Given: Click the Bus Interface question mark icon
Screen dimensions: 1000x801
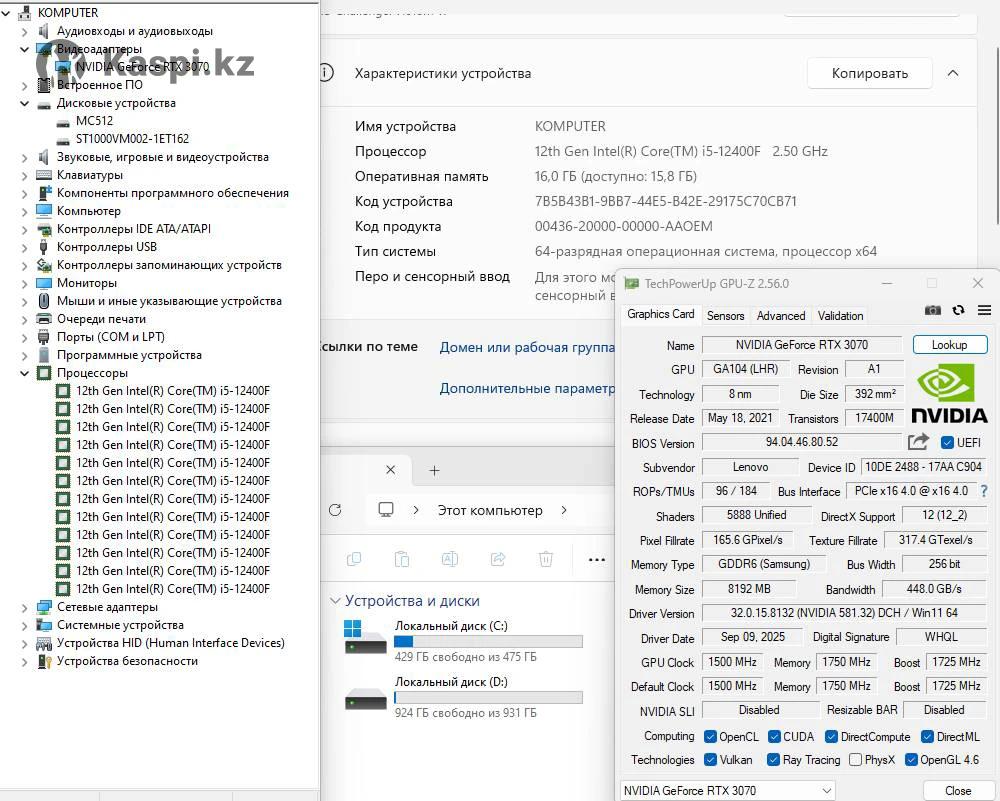Looking at the screenshot, I should click(x=984, y=491).
